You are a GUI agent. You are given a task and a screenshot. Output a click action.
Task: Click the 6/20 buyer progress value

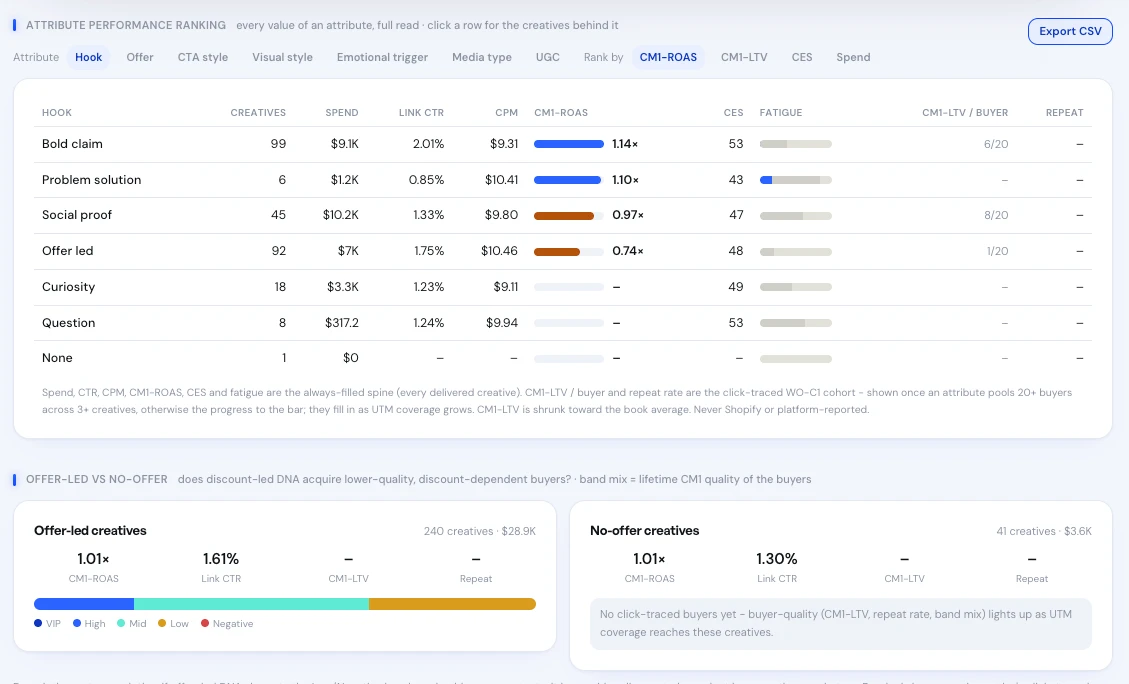click(996, 144)
